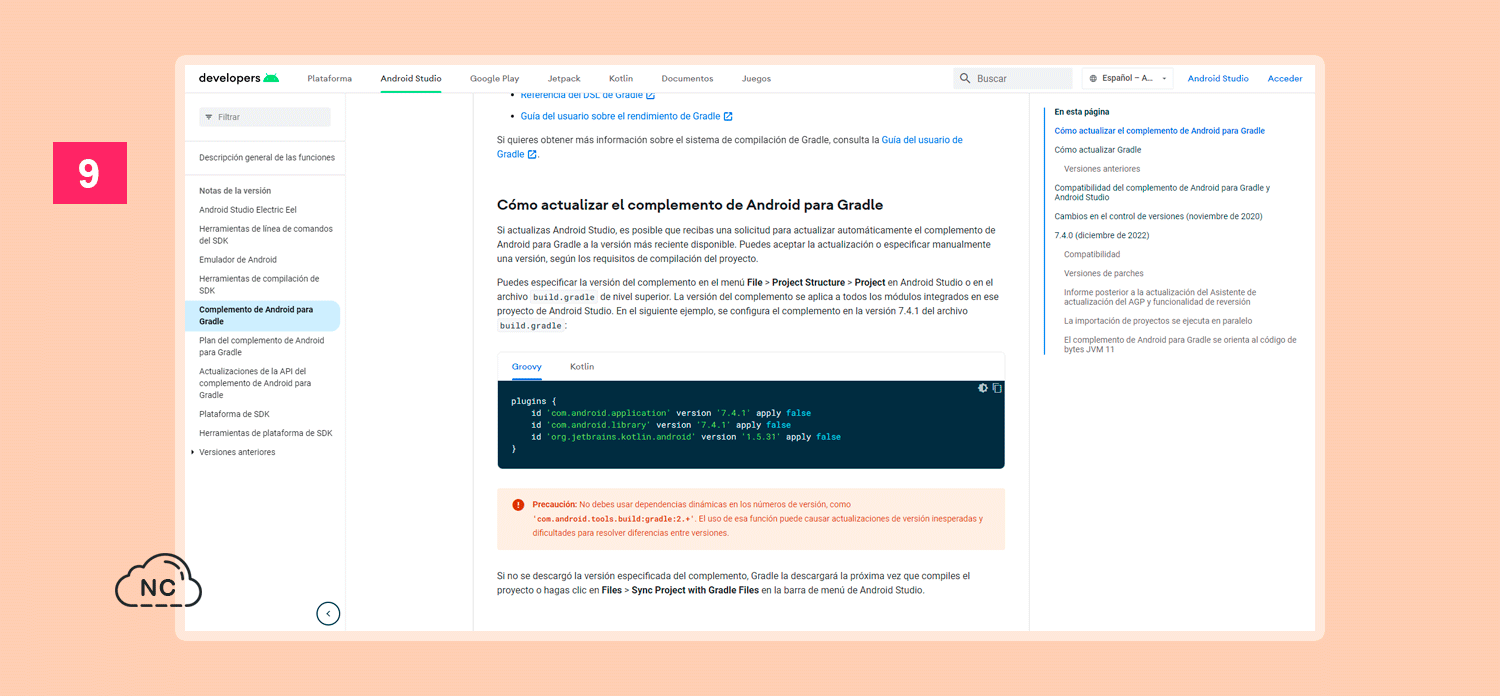Select Complemento de Android para Gradle item
Screen dimensions: 1500x696
[263, 316]
